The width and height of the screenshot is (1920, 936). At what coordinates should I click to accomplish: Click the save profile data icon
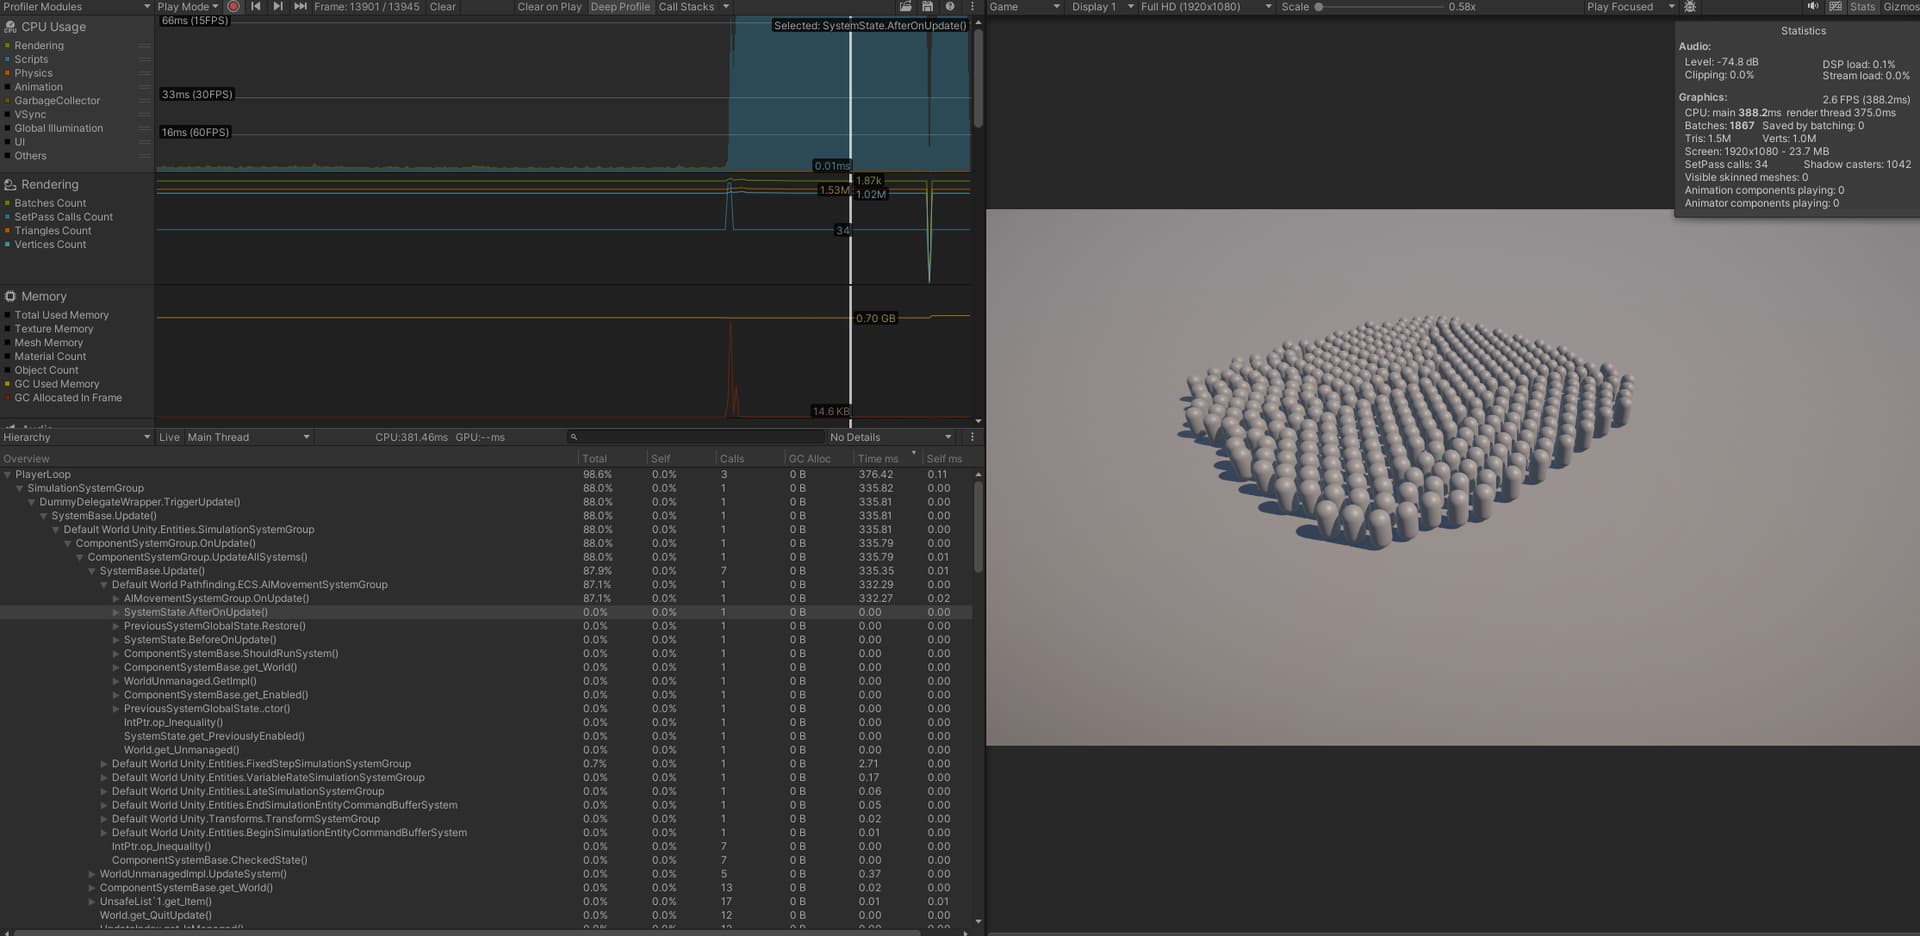point(925,7)
